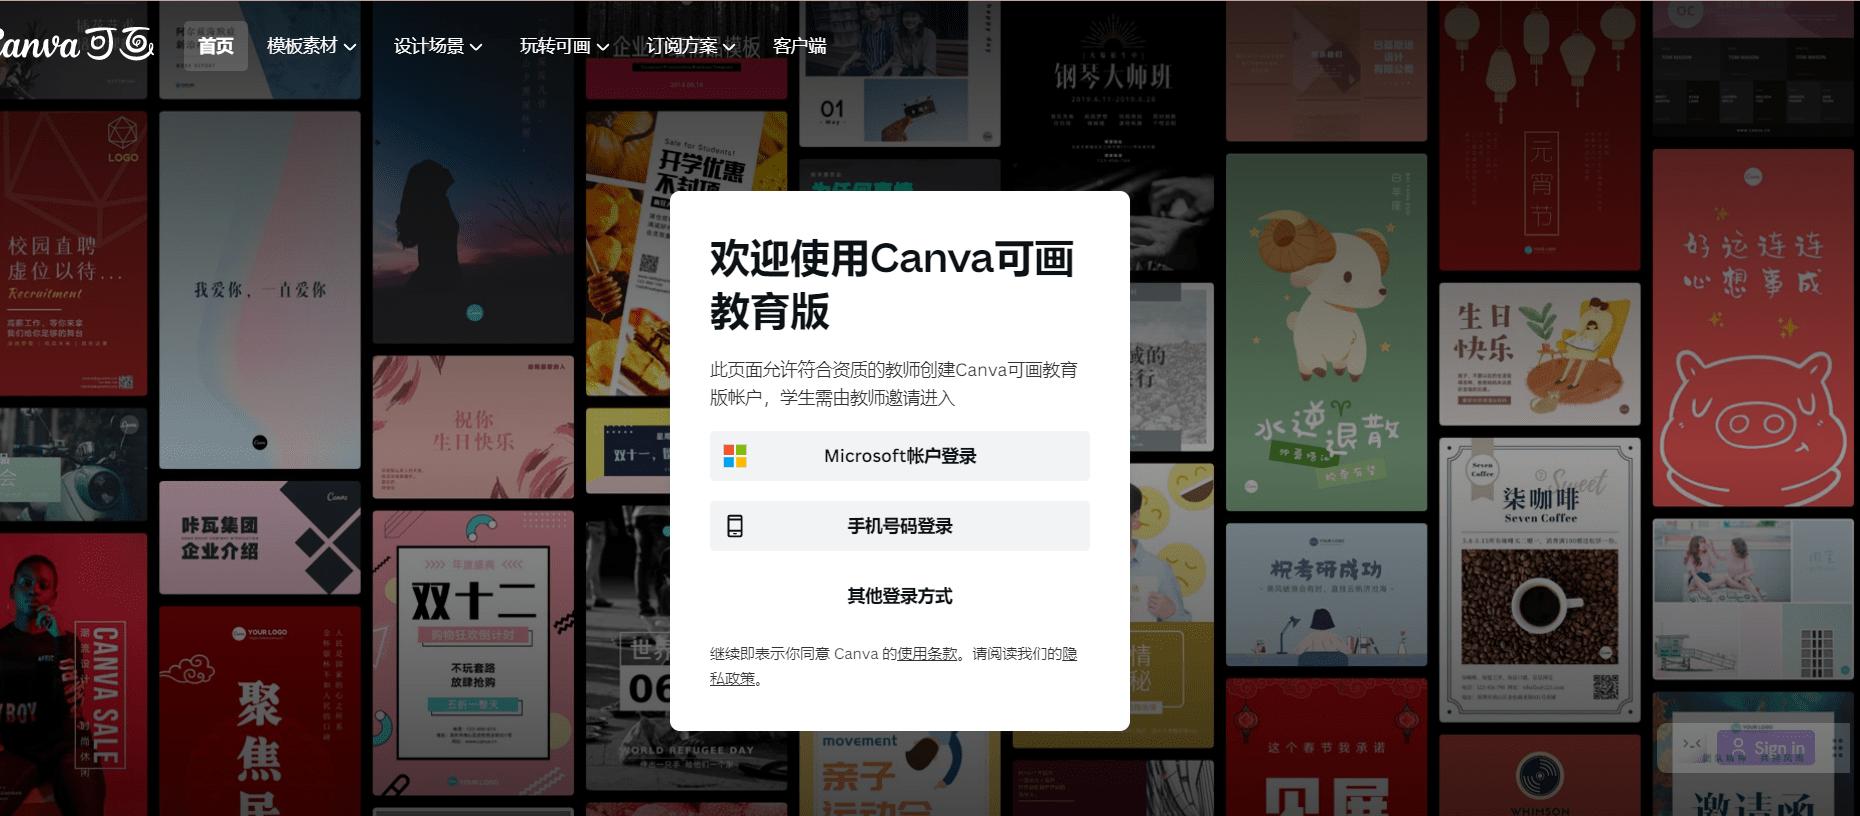Click description text 此页面允许符合资质的教师创建
Viewport: 1860px width, 816px height.
click(x=894, y=384)
